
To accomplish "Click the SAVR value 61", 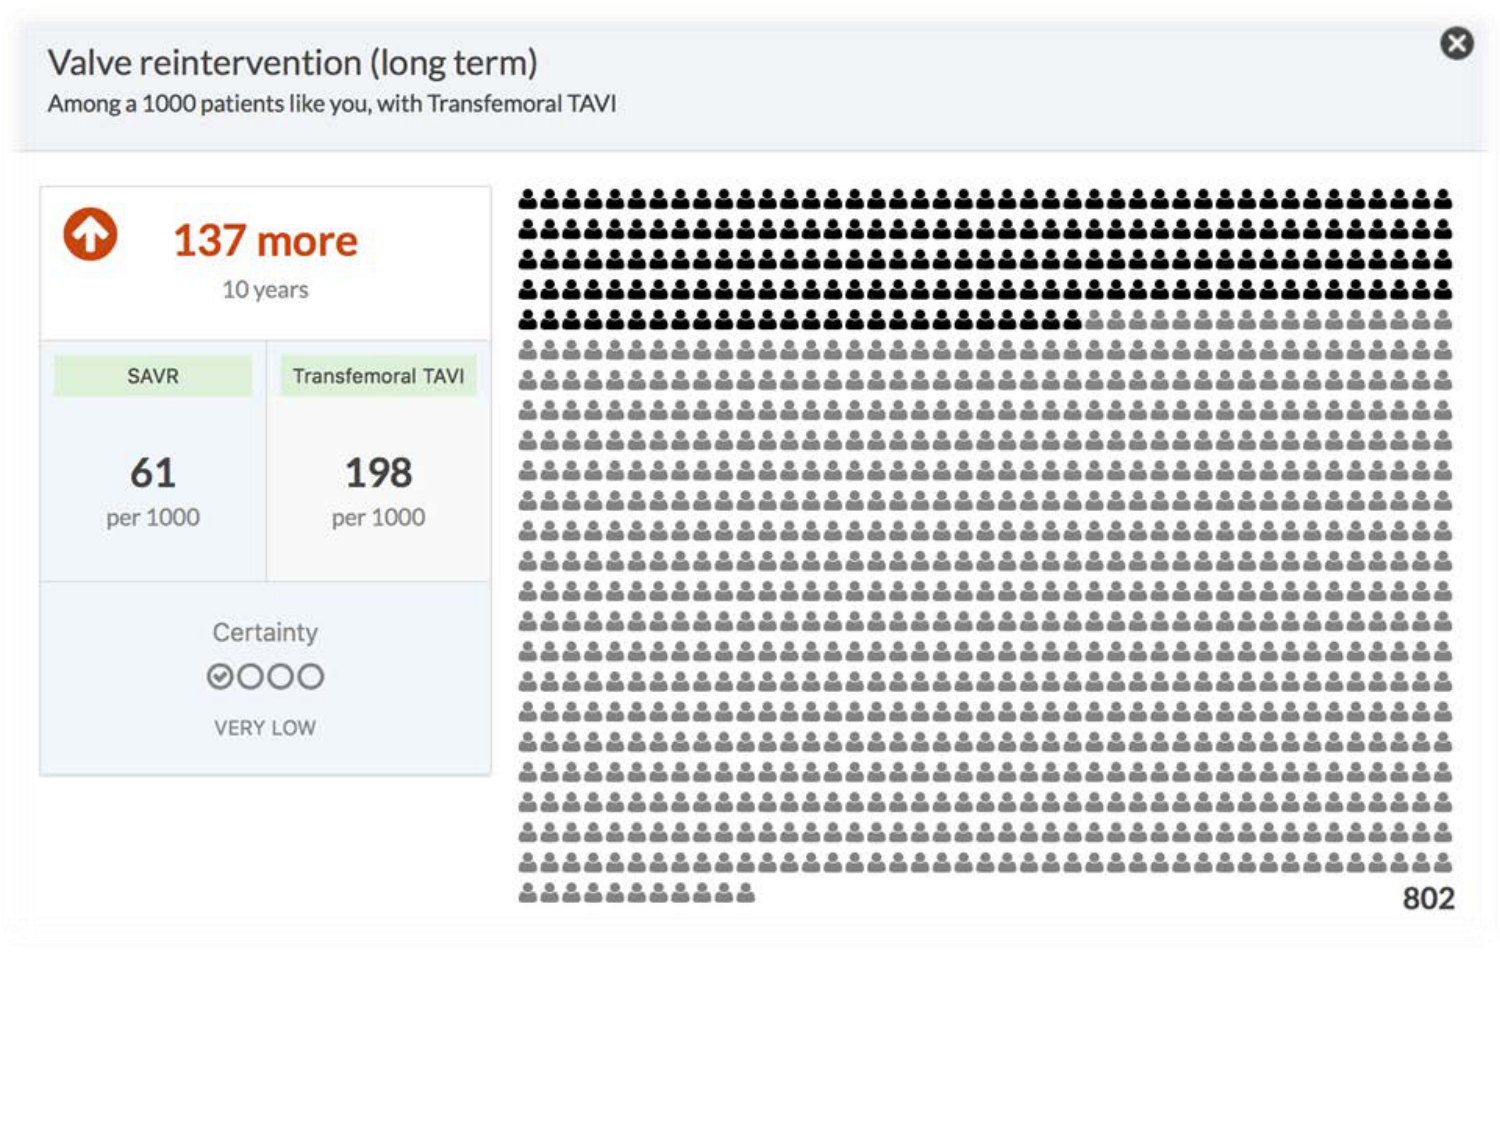I will click(x=153, y=473).
